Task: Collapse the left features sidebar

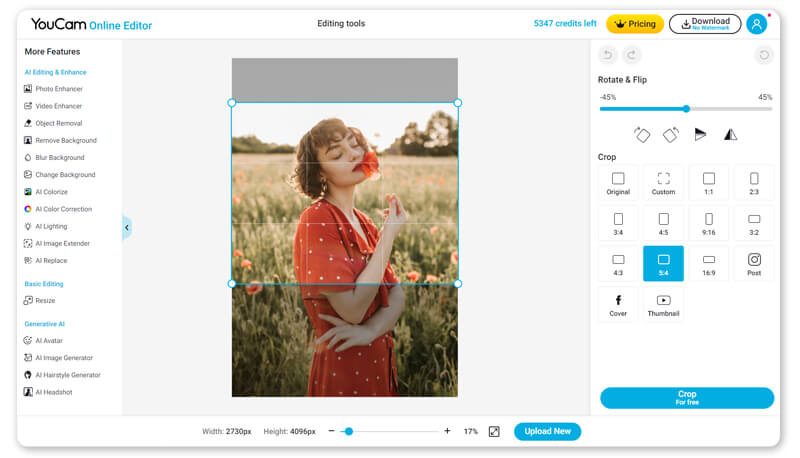Action: [127, 228]
